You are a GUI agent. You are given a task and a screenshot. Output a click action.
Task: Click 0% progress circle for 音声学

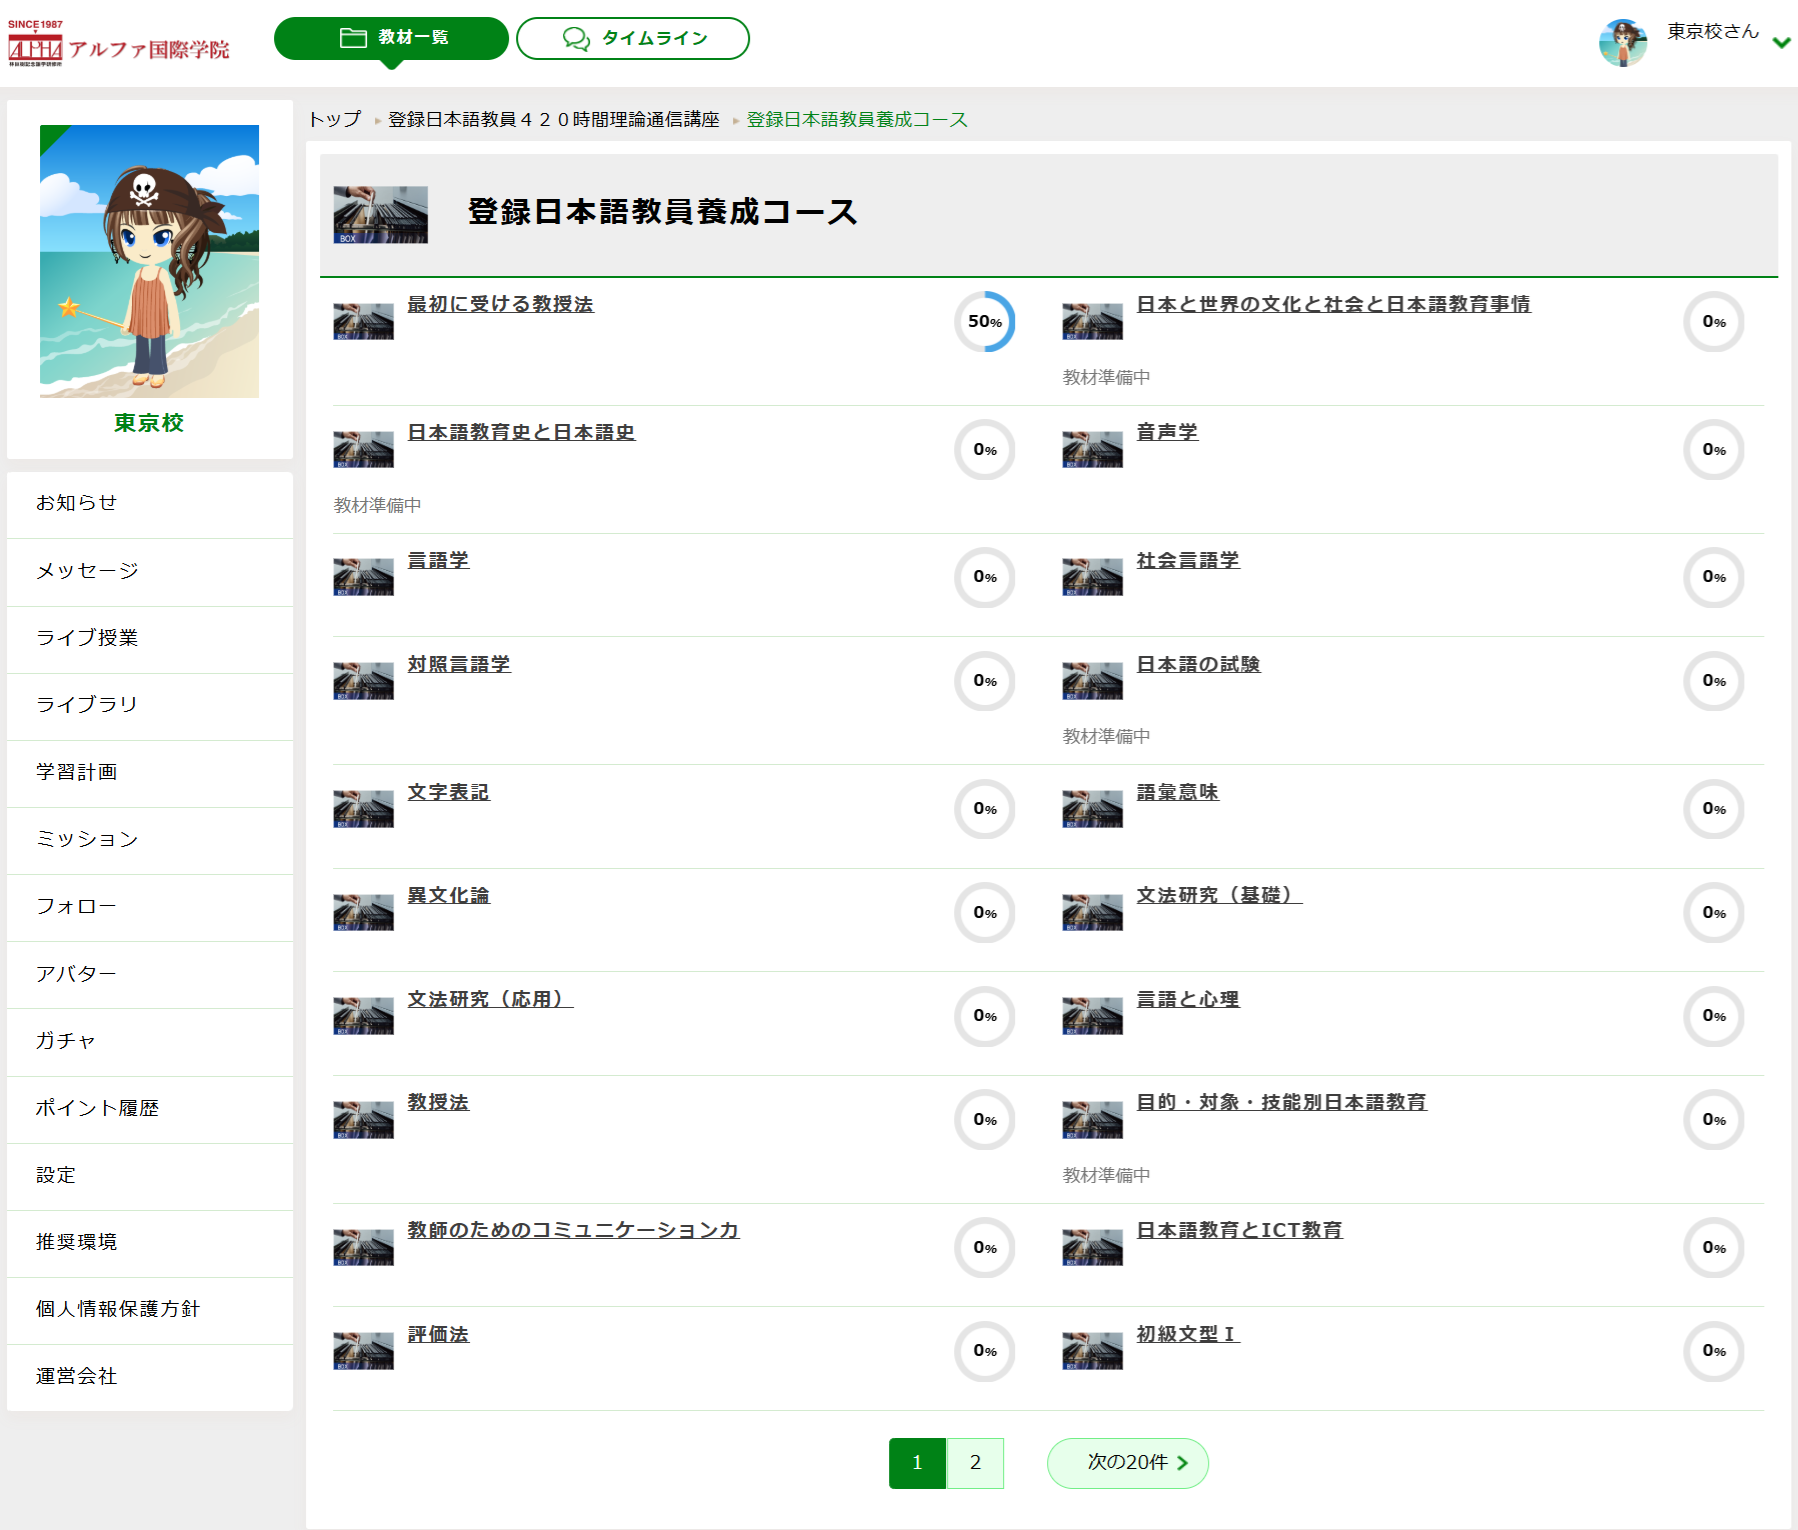(x=1714, y=450)
